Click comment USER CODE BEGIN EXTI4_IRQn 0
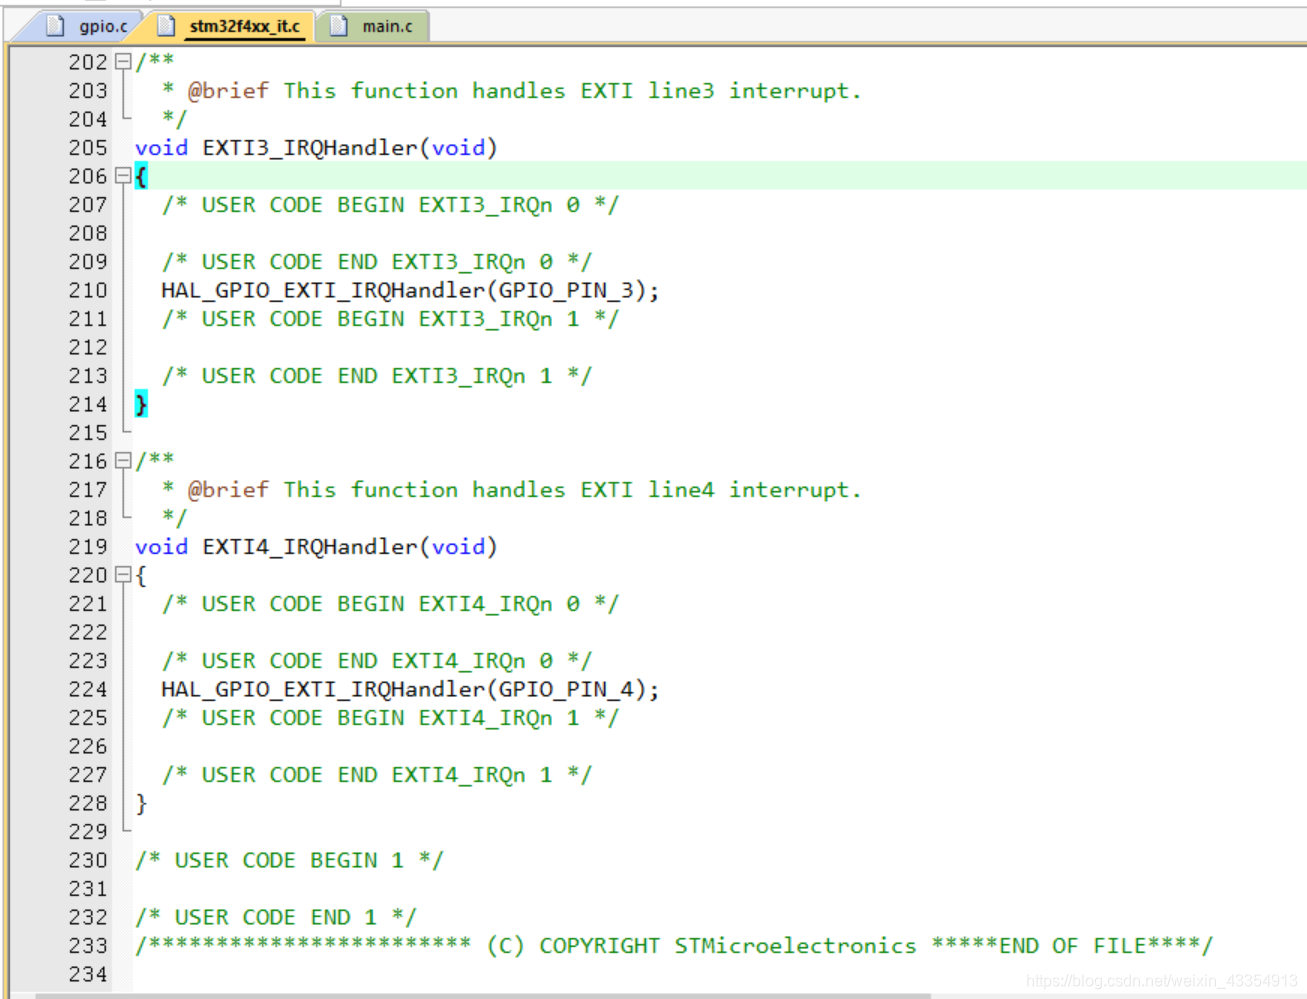 pyautogui.click(x=390, y=604)
